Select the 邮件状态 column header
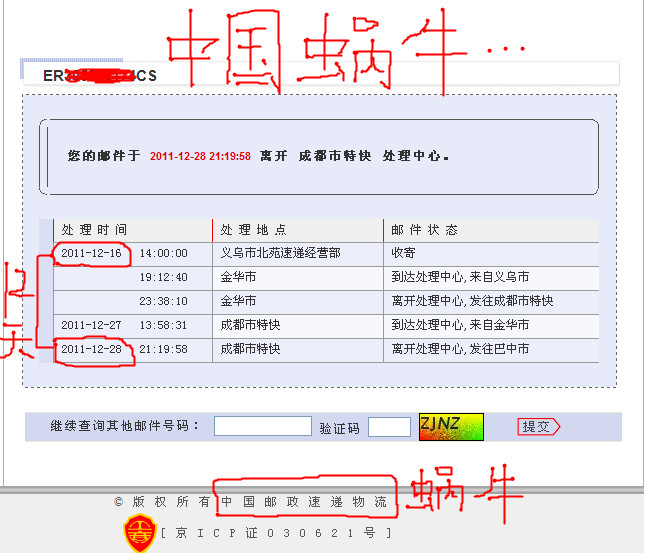647x553 pixels. click(x=424, y=230)
